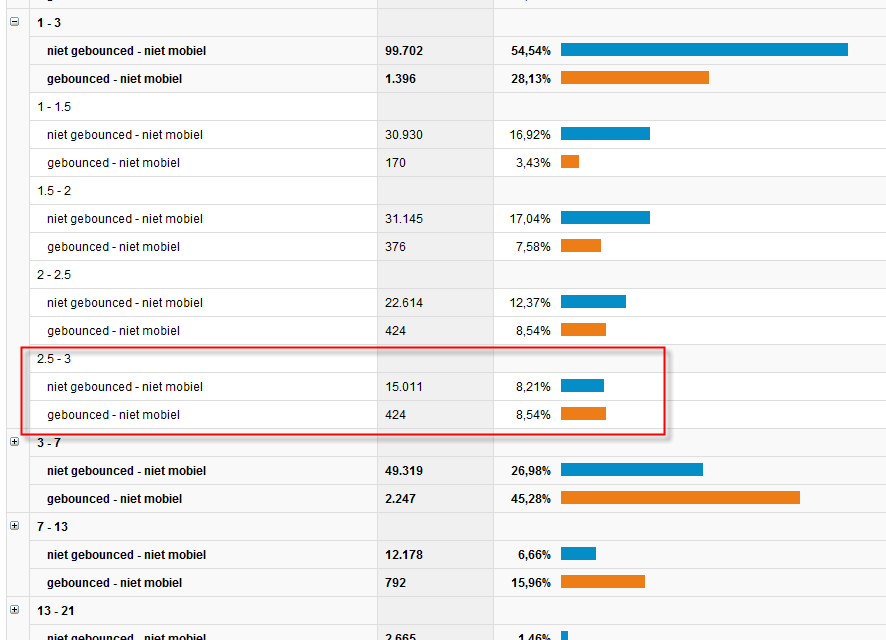Select the 1 - 1.5 subgroup row label

[x=54, y=107]
